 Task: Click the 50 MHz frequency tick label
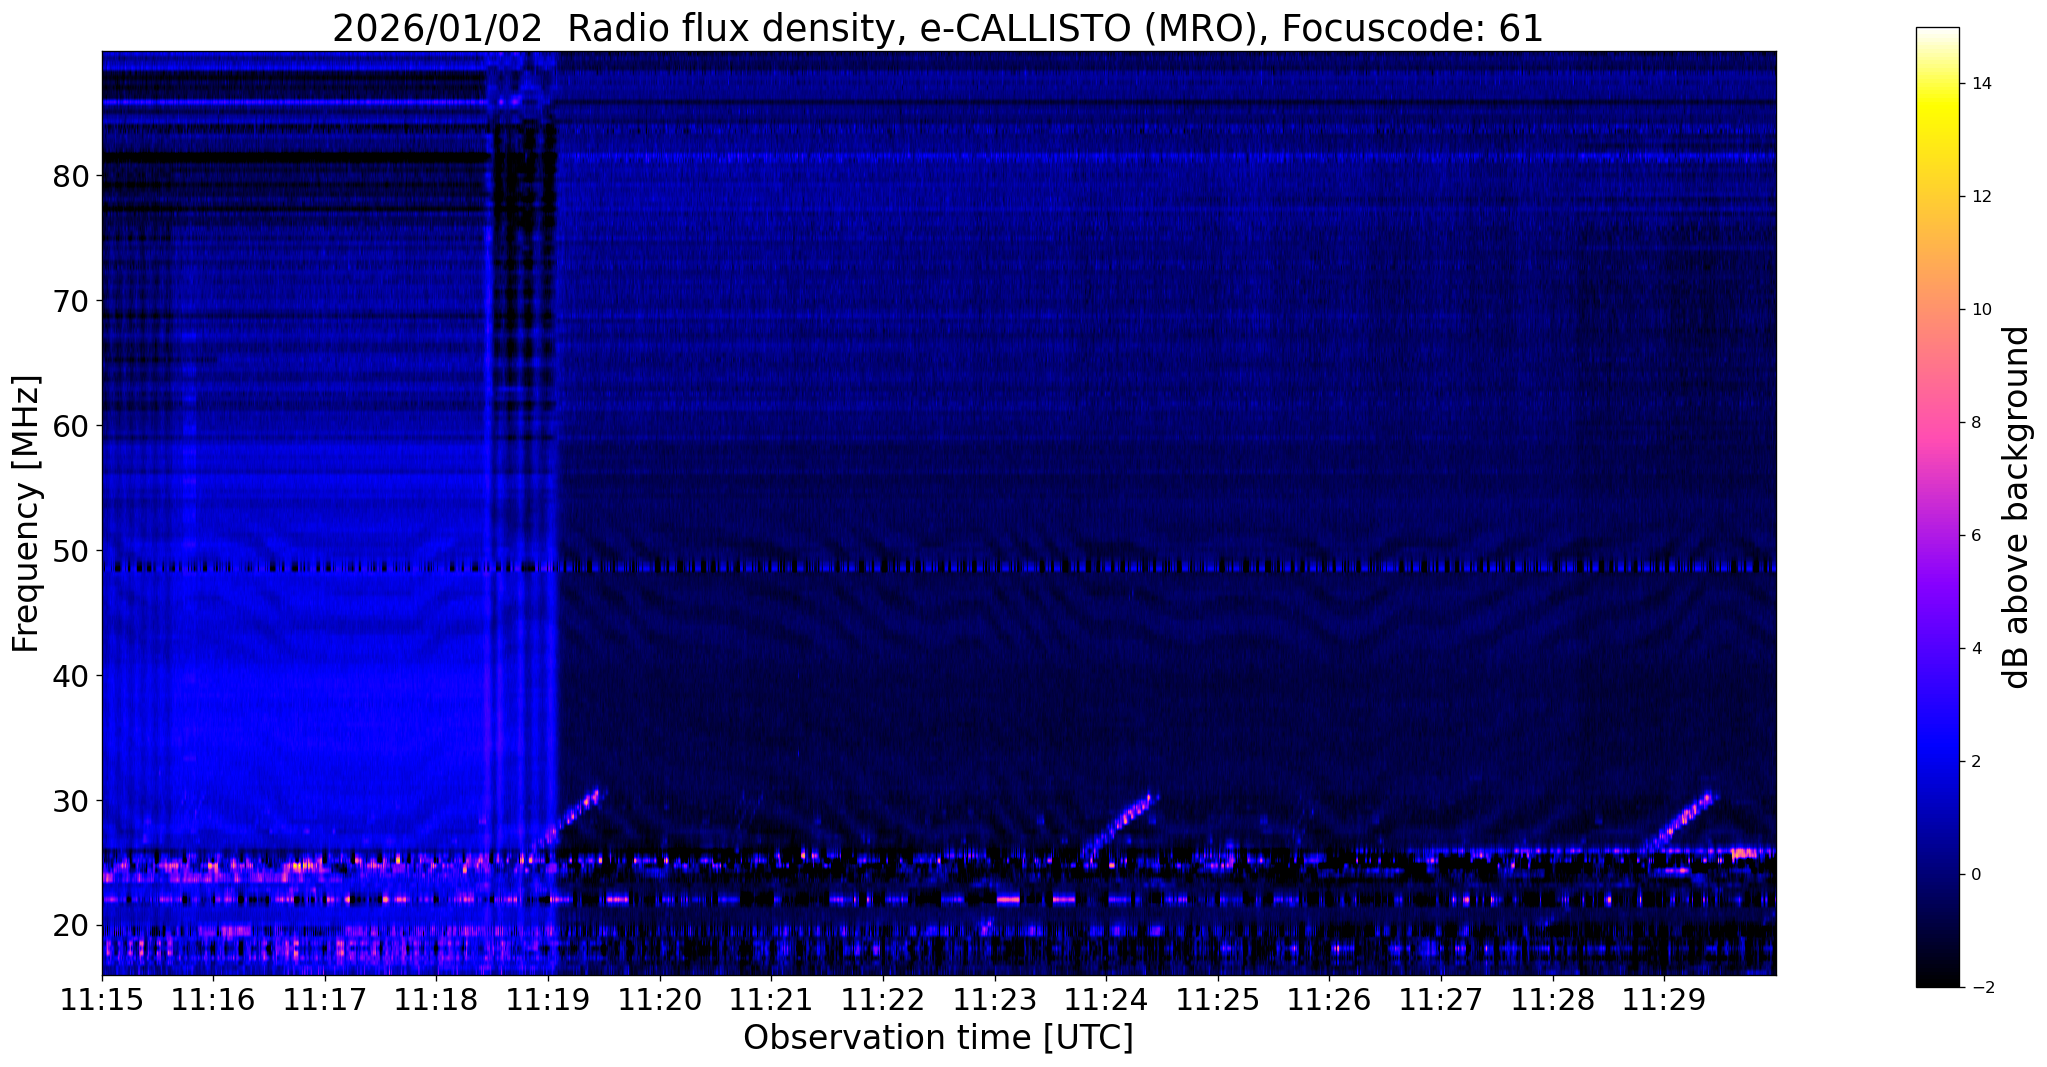coord(70,551)
